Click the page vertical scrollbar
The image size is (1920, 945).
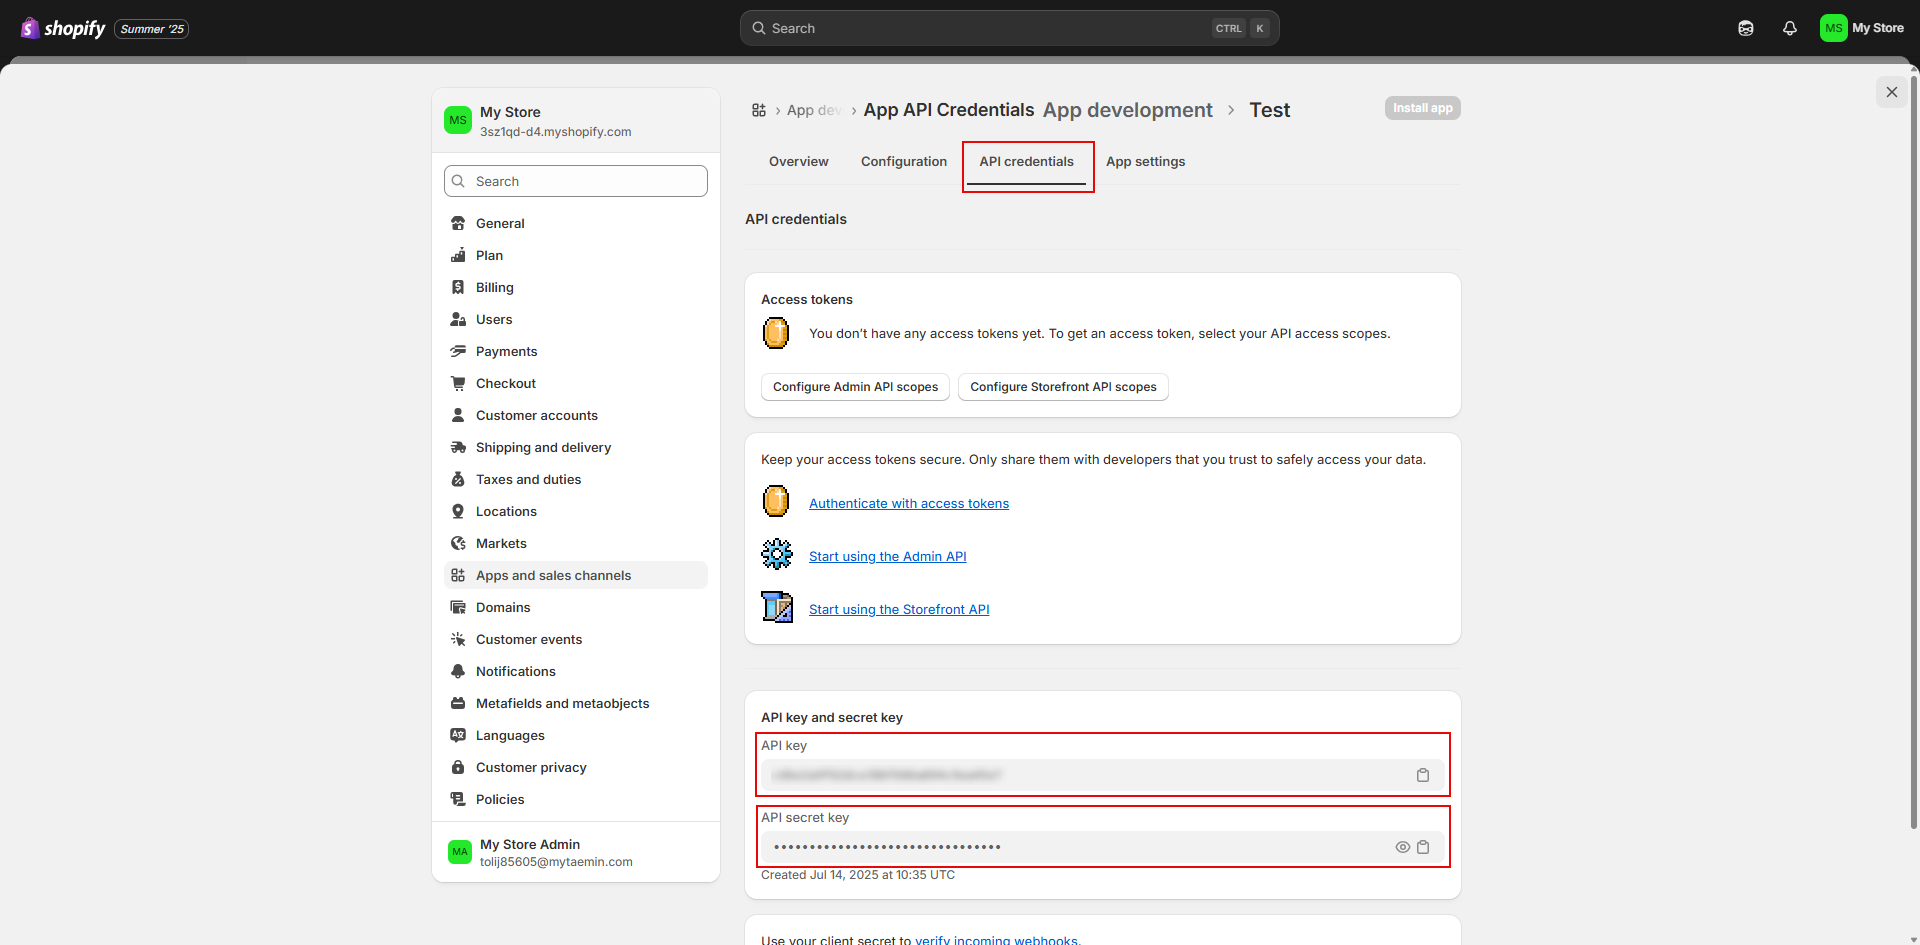tap(1914, 450)
